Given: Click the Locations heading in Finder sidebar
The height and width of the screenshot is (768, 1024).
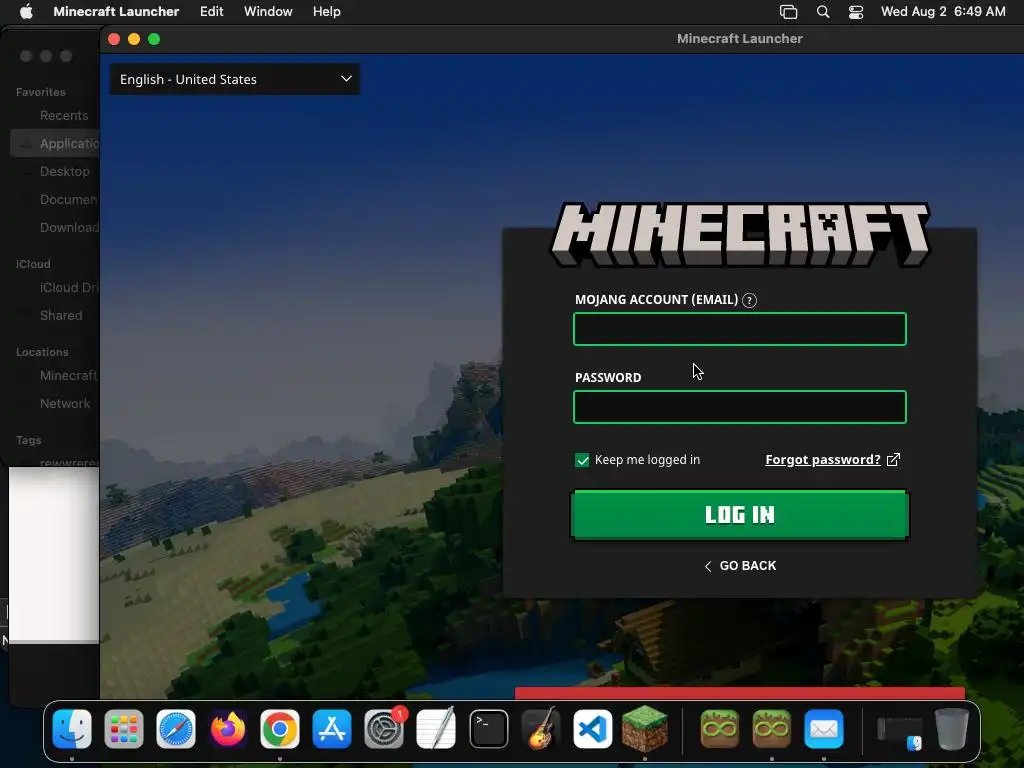Looking at the screenshot, I should pos(42,352).
